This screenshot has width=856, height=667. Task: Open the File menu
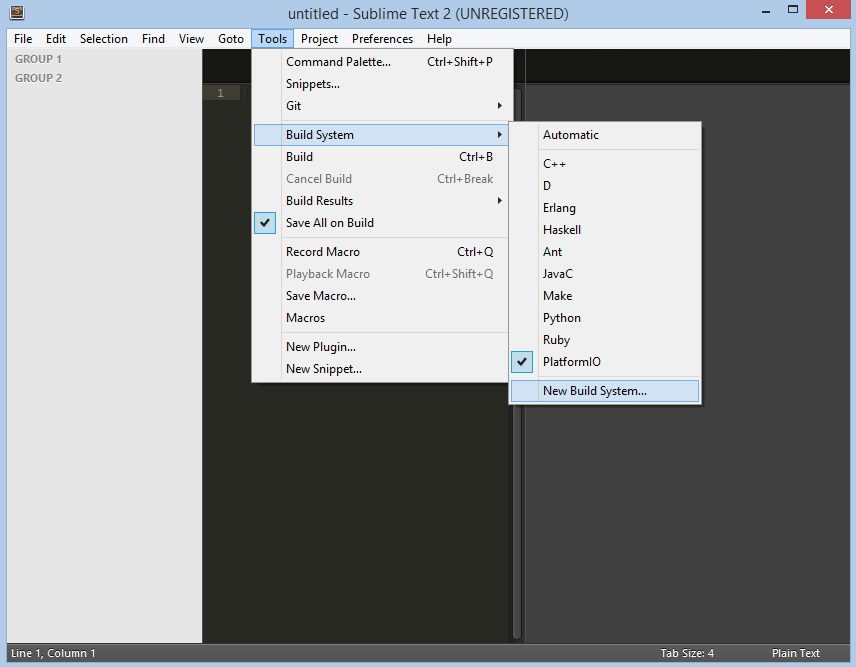23,39
